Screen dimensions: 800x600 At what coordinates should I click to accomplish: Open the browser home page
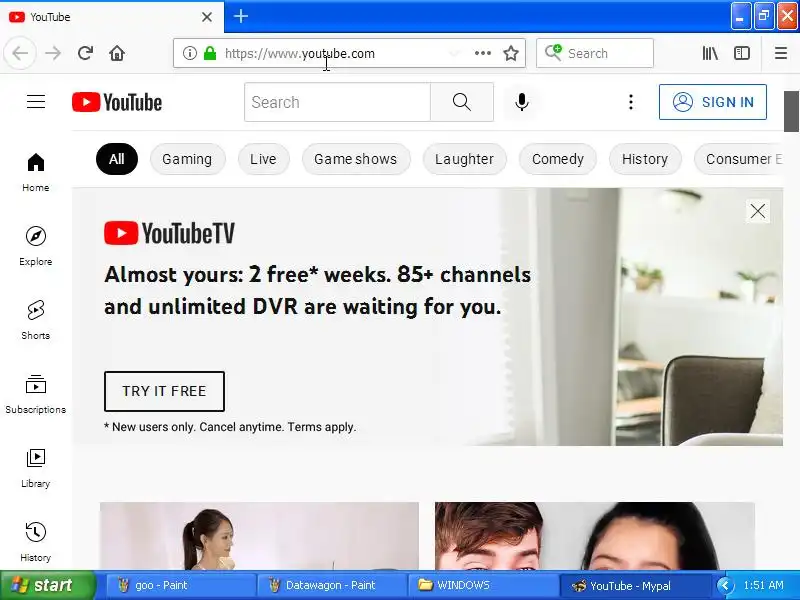coord(117,53)
